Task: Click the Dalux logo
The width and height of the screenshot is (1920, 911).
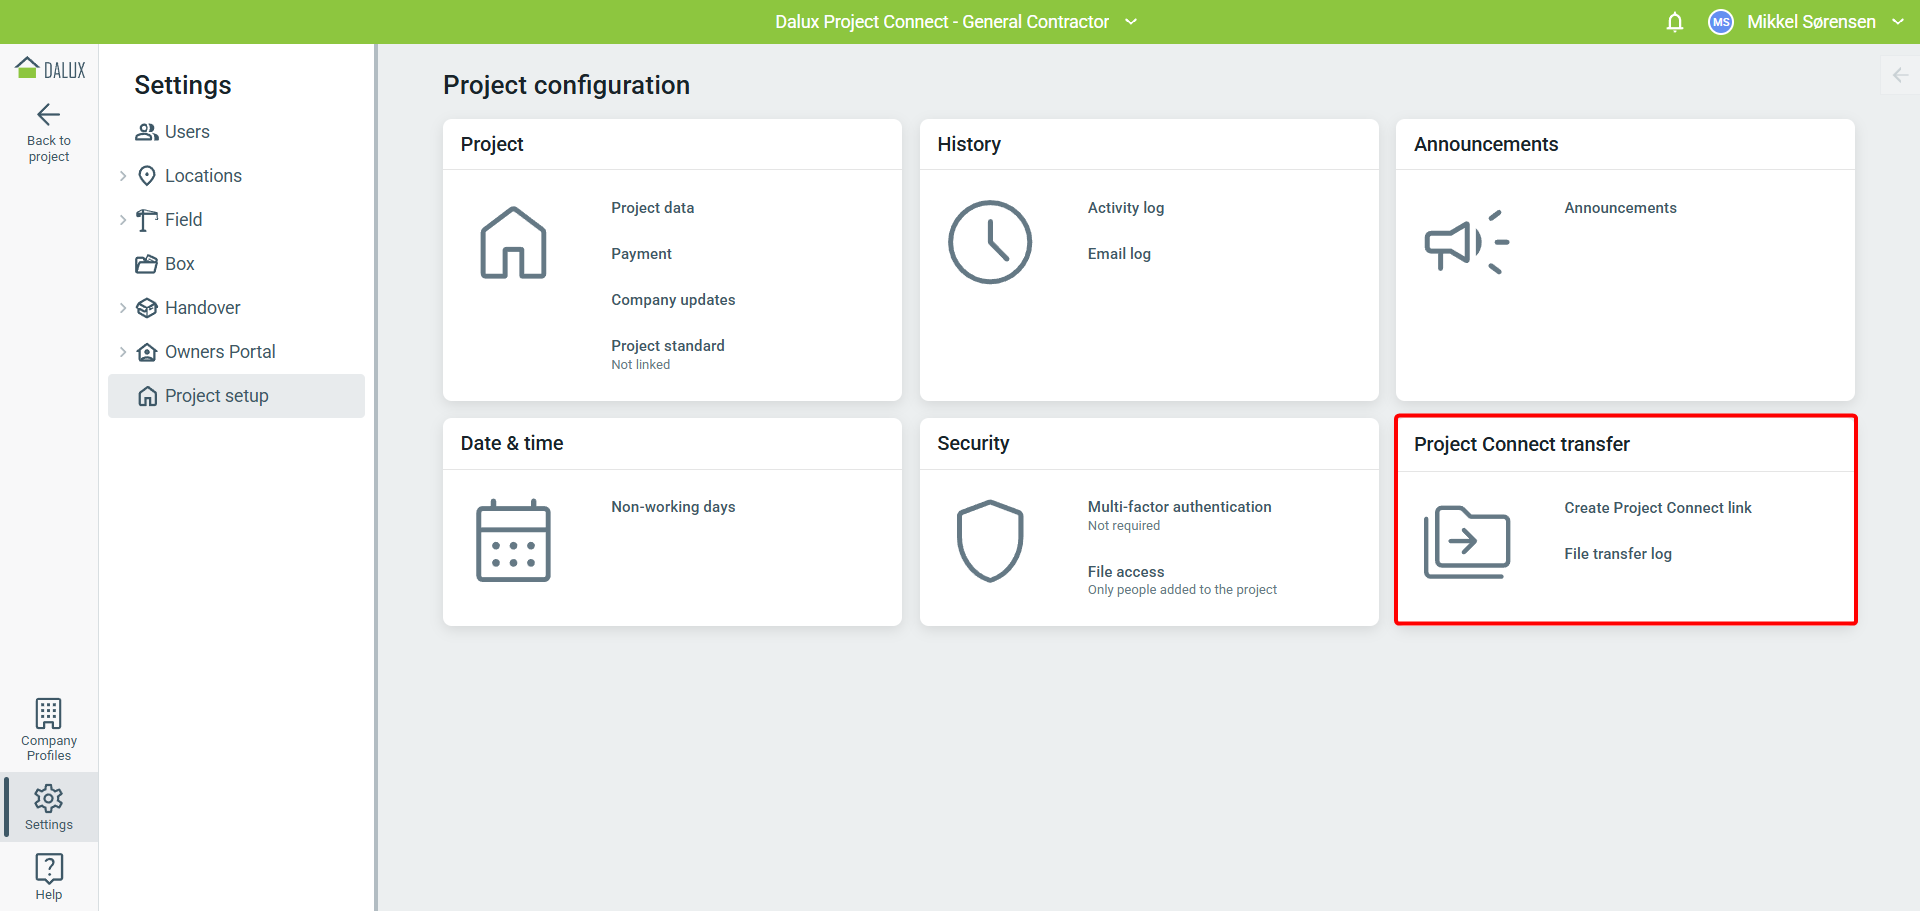Action: click(50, 69)
